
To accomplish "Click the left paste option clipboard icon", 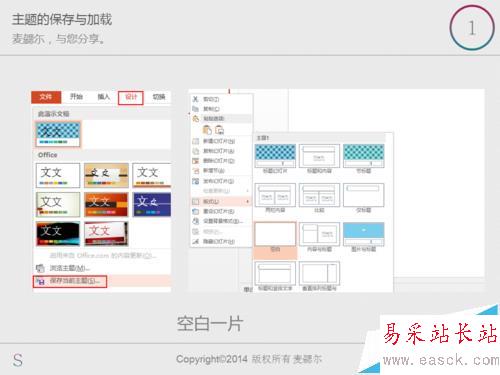I will pos(207,130).
